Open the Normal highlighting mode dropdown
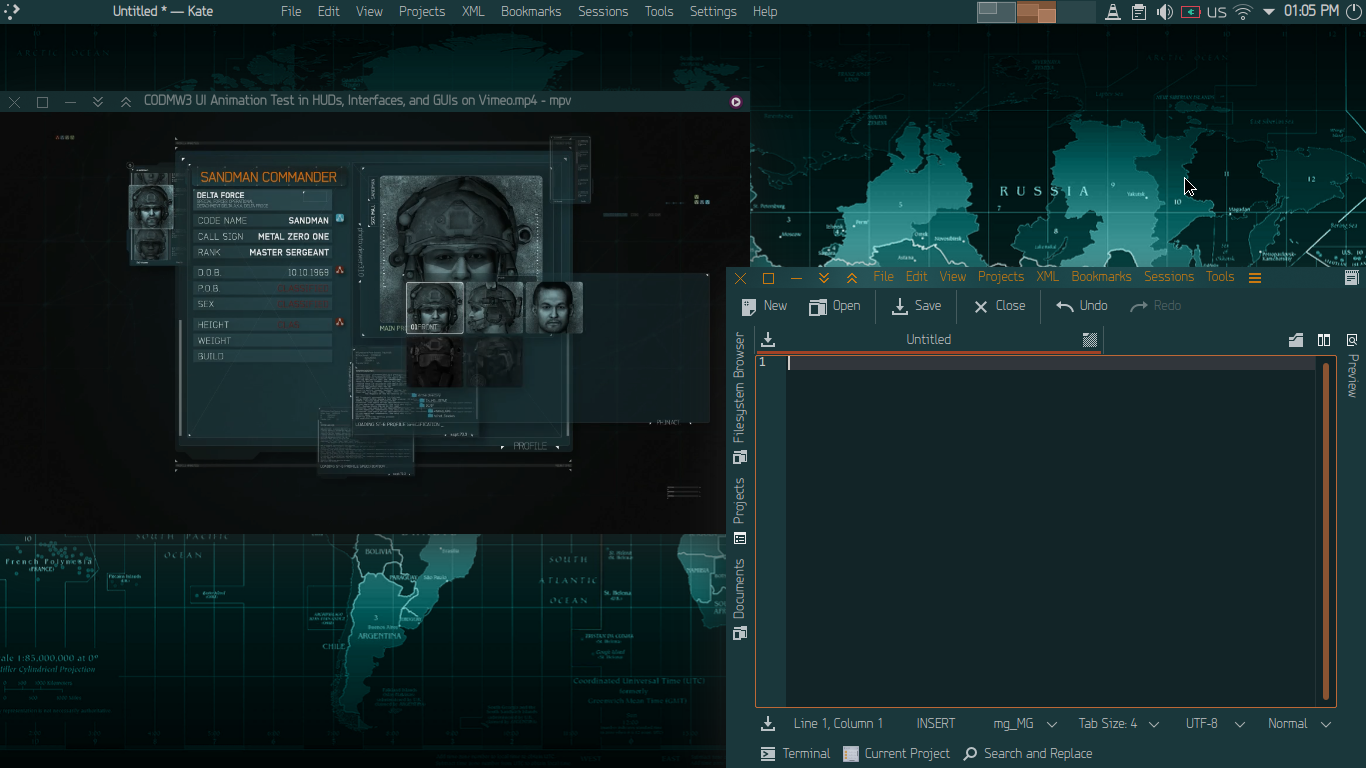Viewport: 1366px width, 768px height. coord(1299,724)
